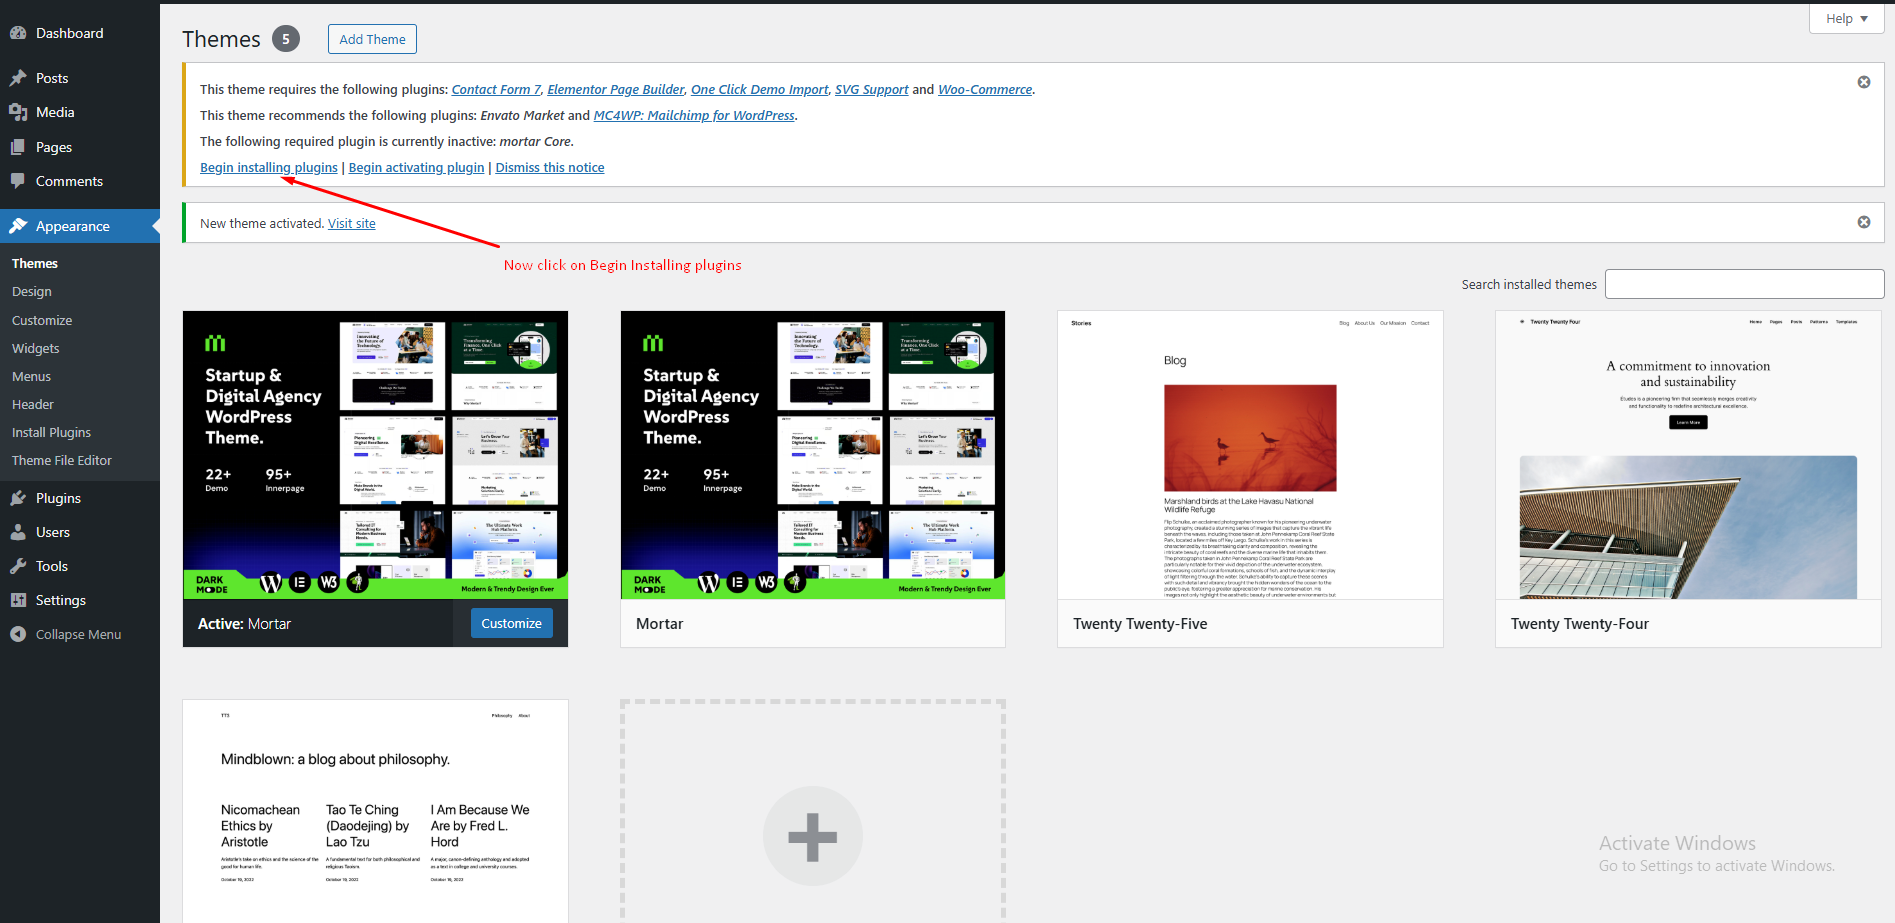Open the Contact Form 7 plugin link

click(496, 89)
